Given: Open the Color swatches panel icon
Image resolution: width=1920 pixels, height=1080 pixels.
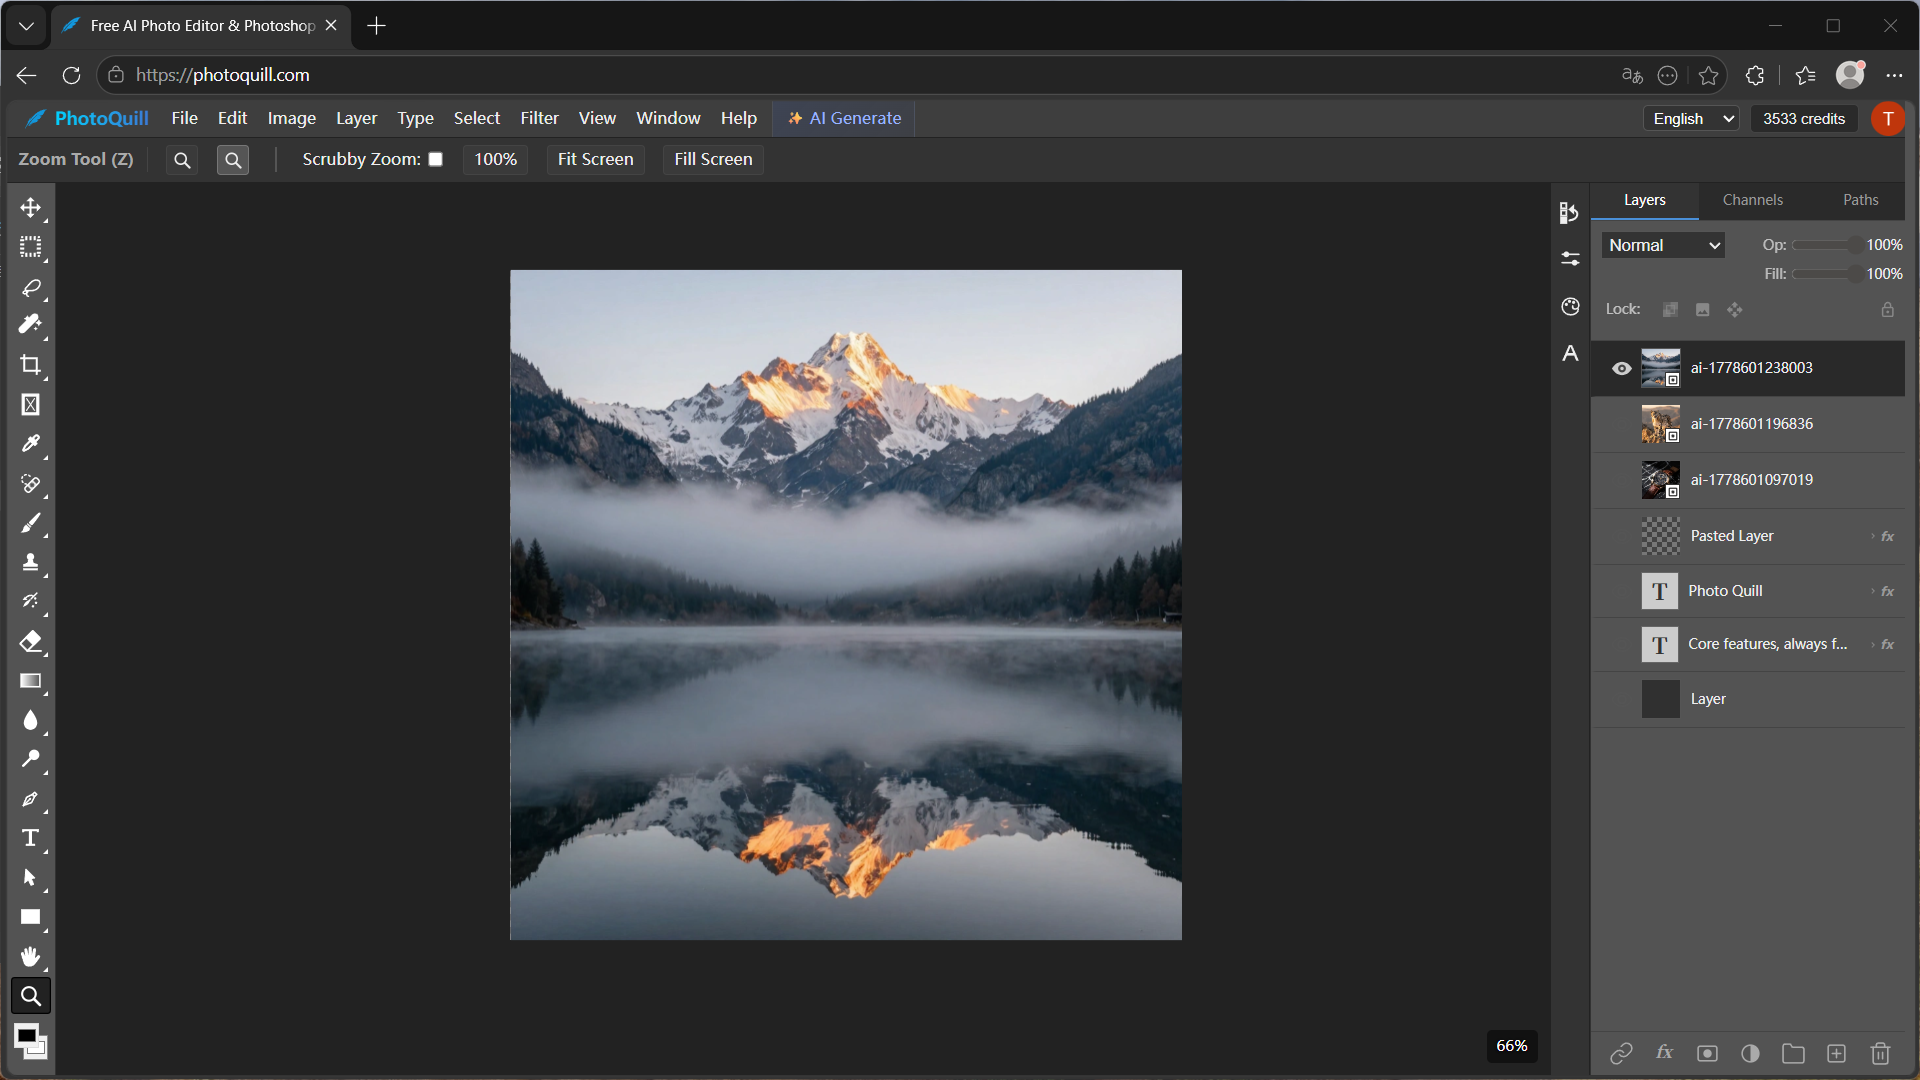Looking at the screenshot, I should point(1570,307).
